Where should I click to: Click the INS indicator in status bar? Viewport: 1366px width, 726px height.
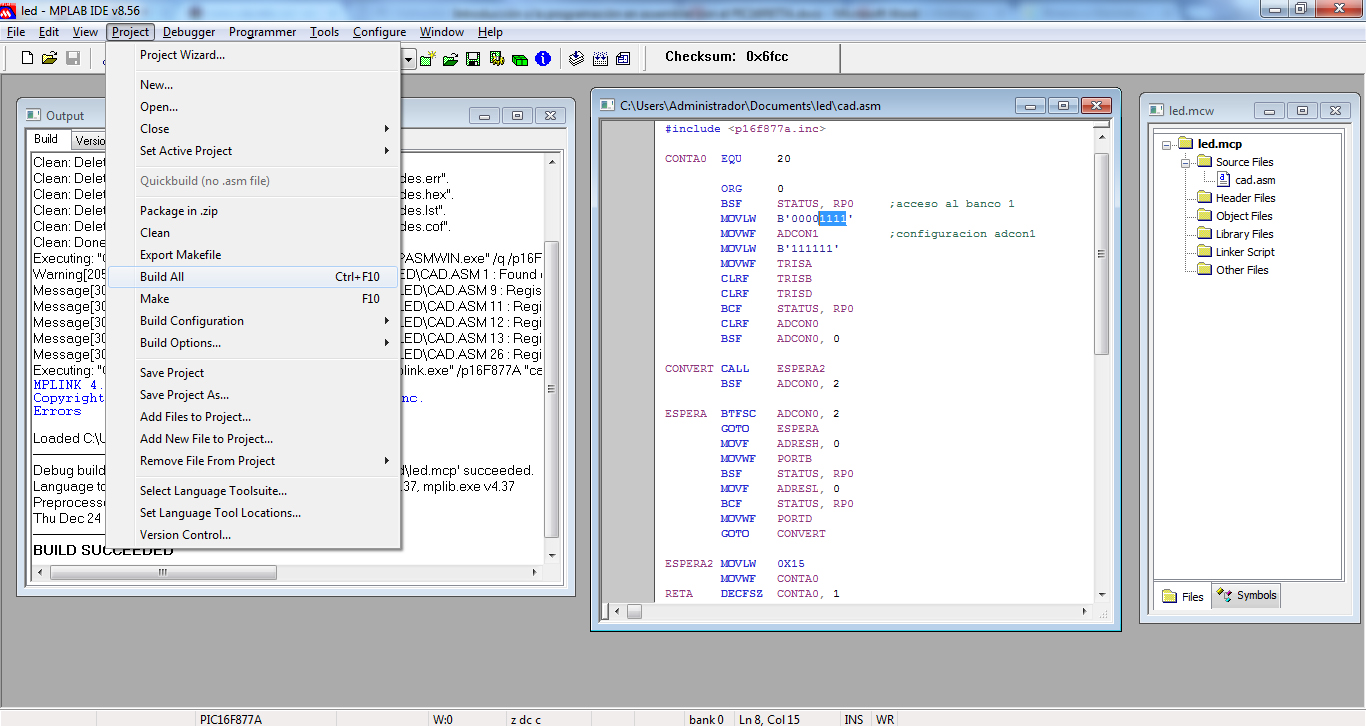(x=854, y=719)
